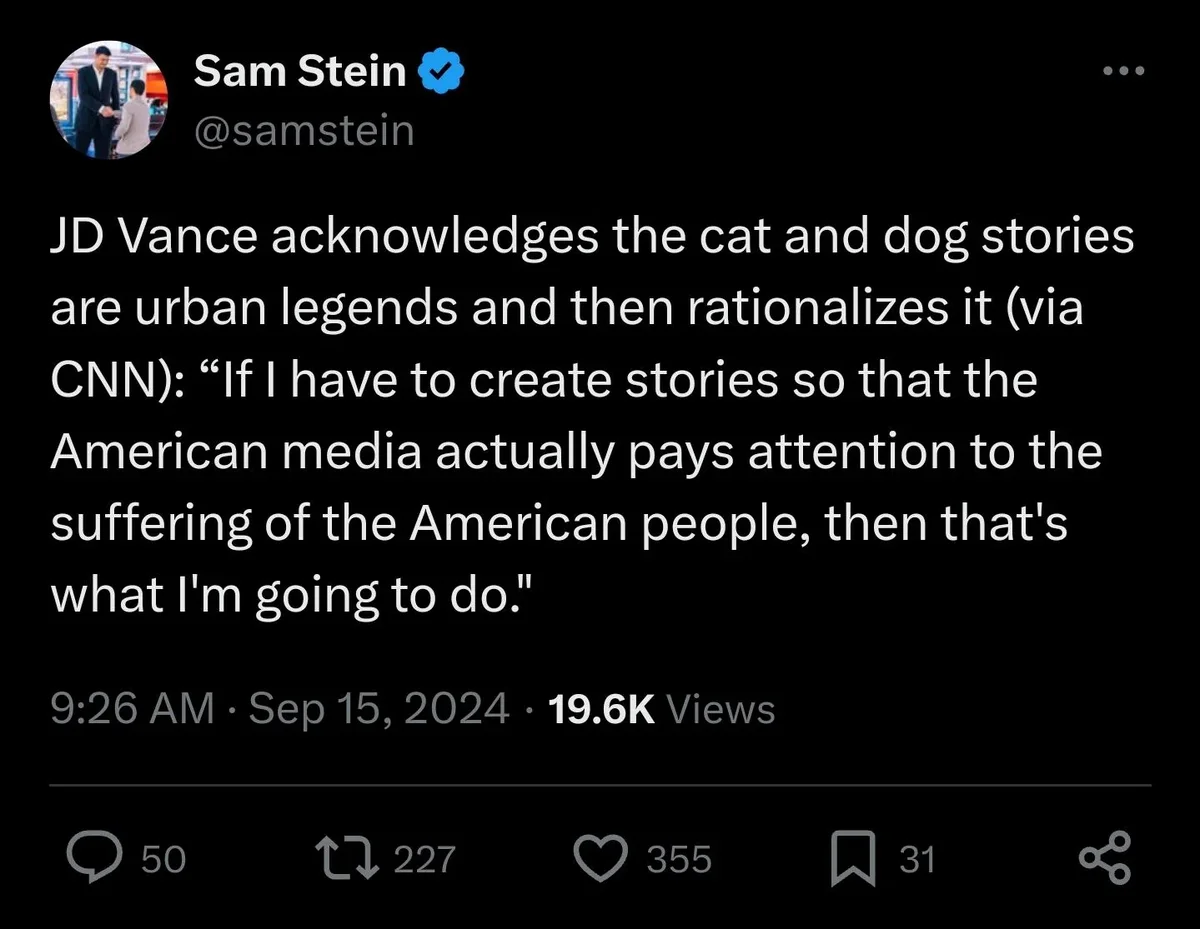Click the bookmark count 31
The height and width of the screenshot is (929, 1200).
pos(917,860)
